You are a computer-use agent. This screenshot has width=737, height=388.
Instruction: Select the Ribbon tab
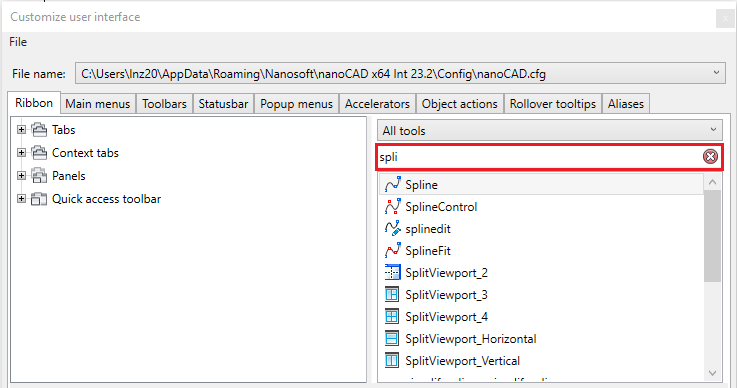(34, 103)
